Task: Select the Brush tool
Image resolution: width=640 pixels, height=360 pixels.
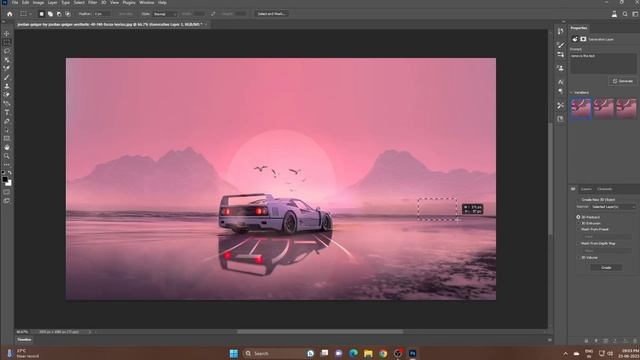Action: (7, 78)
